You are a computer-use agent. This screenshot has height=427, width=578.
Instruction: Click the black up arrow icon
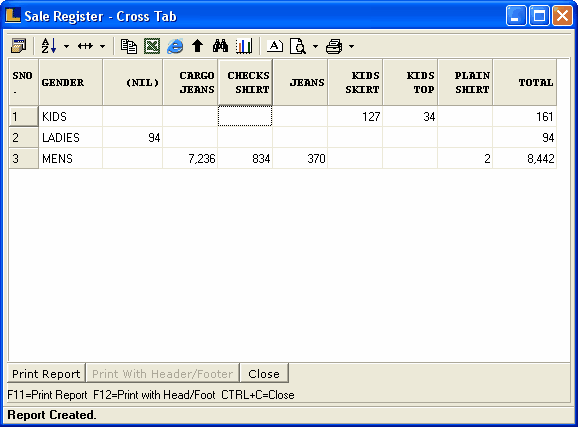click(x=198, y=46)
